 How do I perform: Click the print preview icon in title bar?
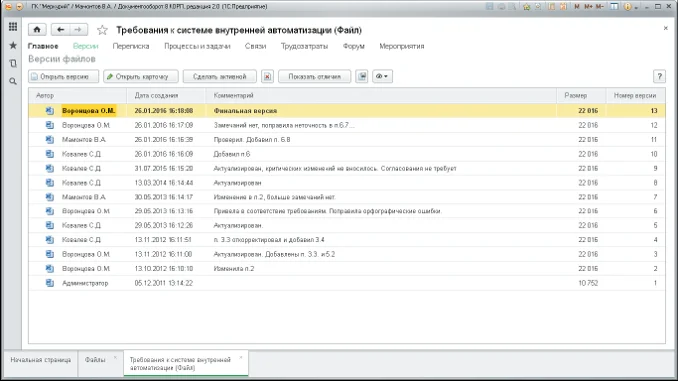pyautogui.click(x=512, y=6)
